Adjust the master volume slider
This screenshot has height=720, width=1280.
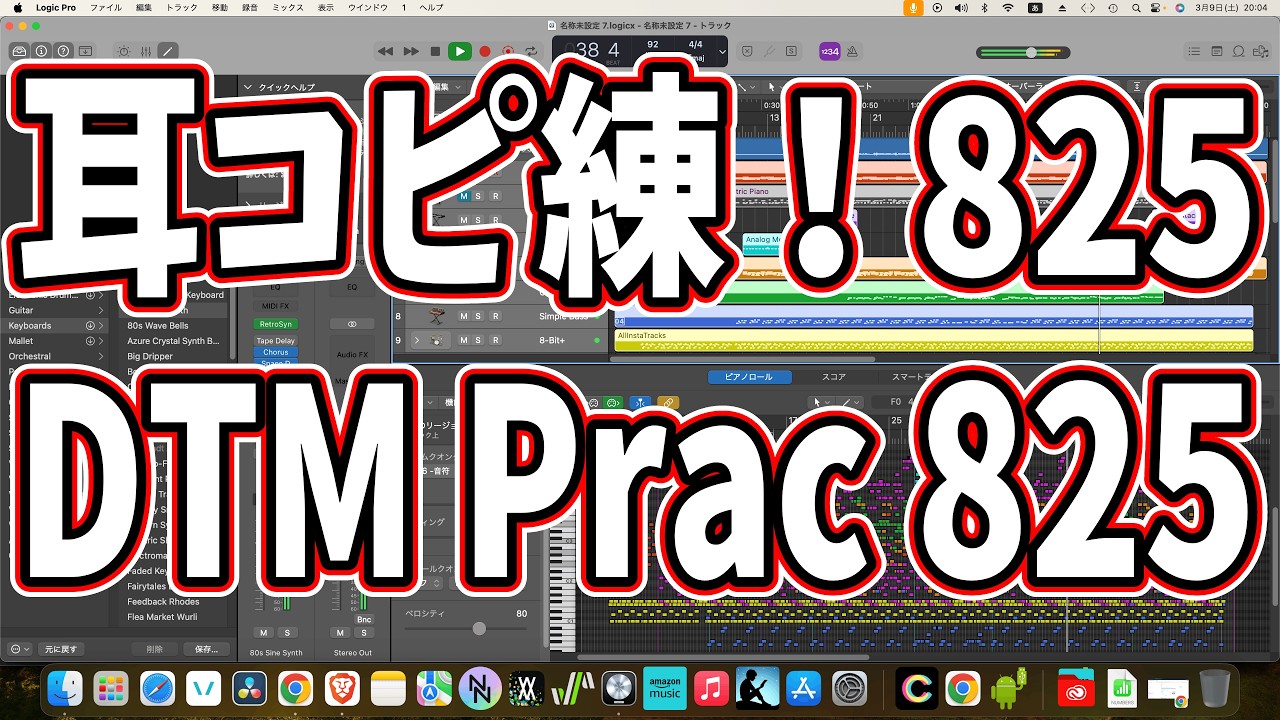pyautogui.click(x=1029, y=52)
